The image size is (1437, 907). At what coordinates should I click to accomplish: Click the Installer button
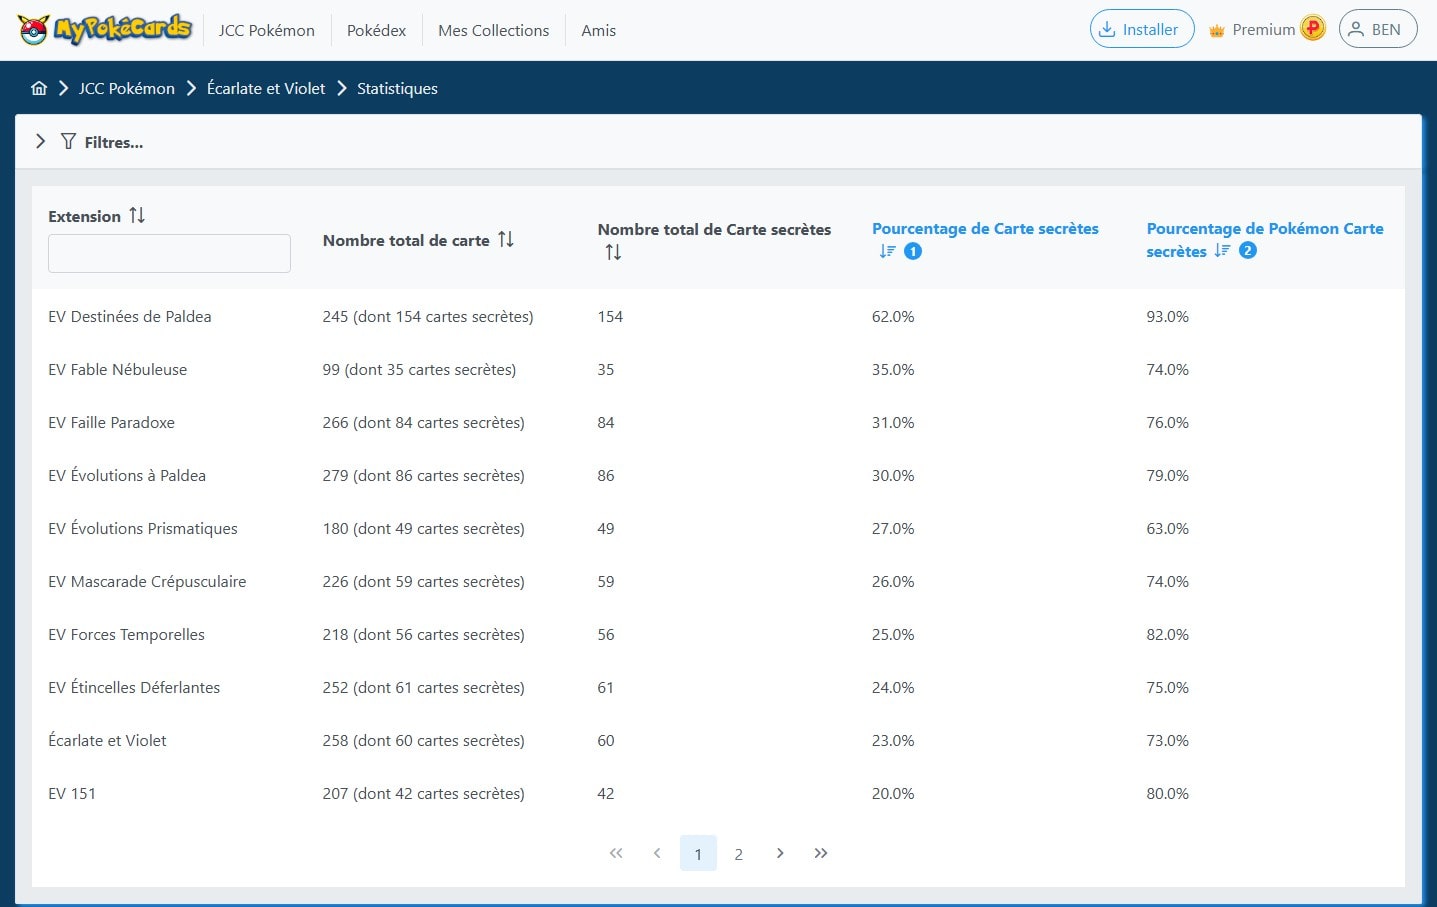pos(1141,29)
